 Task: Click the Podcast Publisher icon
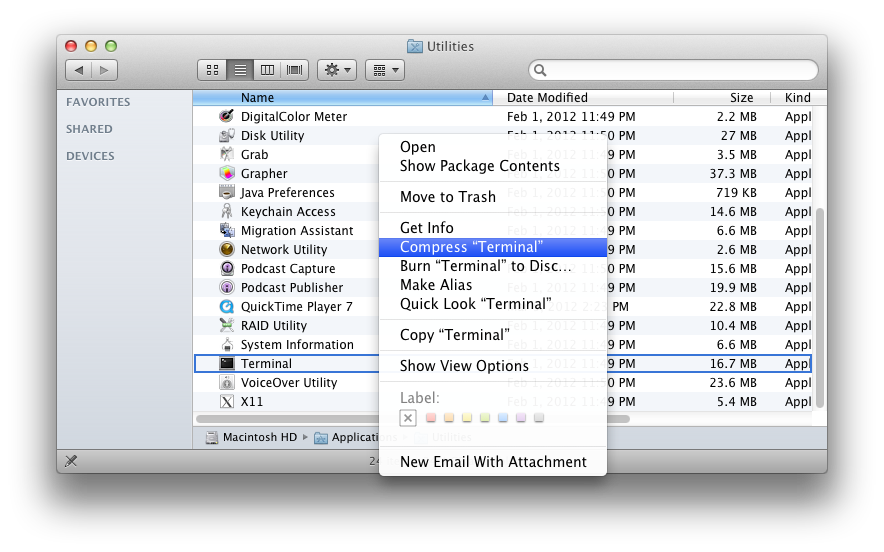coord(227,288)
